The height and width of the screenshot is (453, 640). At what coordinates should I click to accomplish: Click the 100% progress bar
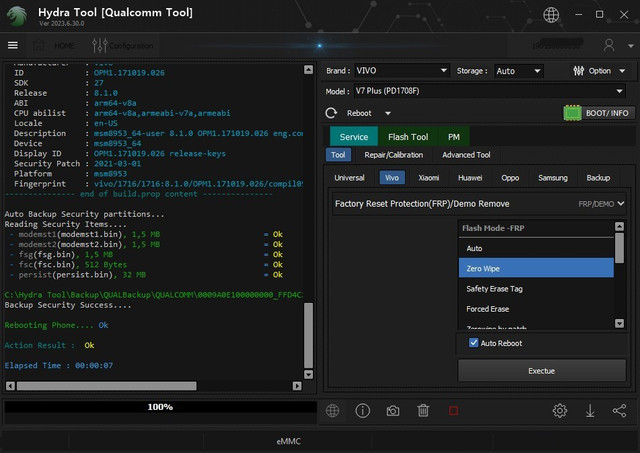click(160, 407)
